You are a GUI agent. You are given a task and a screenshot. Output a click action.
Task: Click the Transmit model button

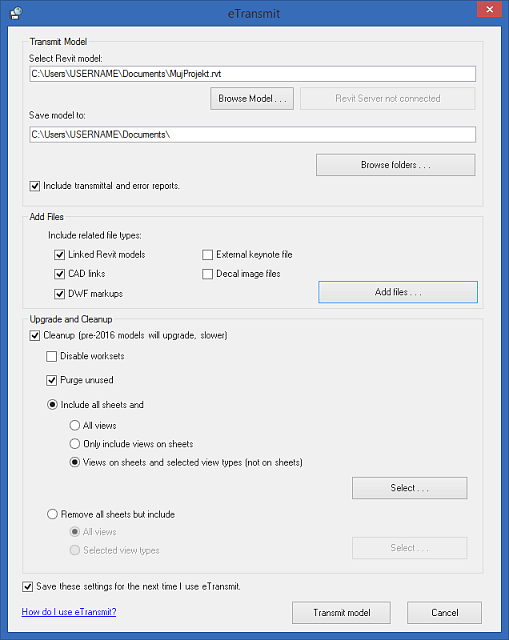[x=341, y=613]
